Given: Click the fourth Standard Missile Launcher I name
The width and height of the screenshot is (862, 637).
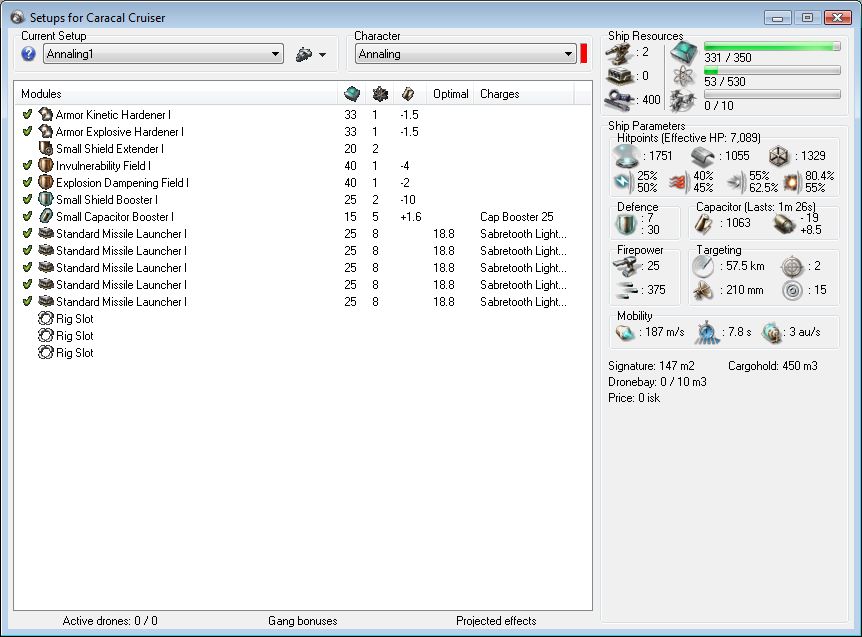Looking at the screenshot, I should [x=121, y=285].
